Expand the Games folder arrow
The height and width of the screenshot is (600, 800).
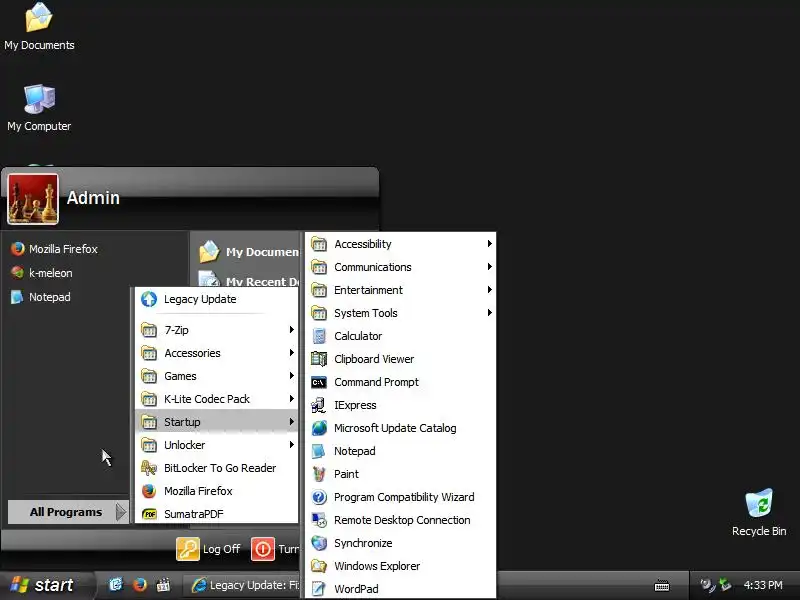tap(291, 376)
